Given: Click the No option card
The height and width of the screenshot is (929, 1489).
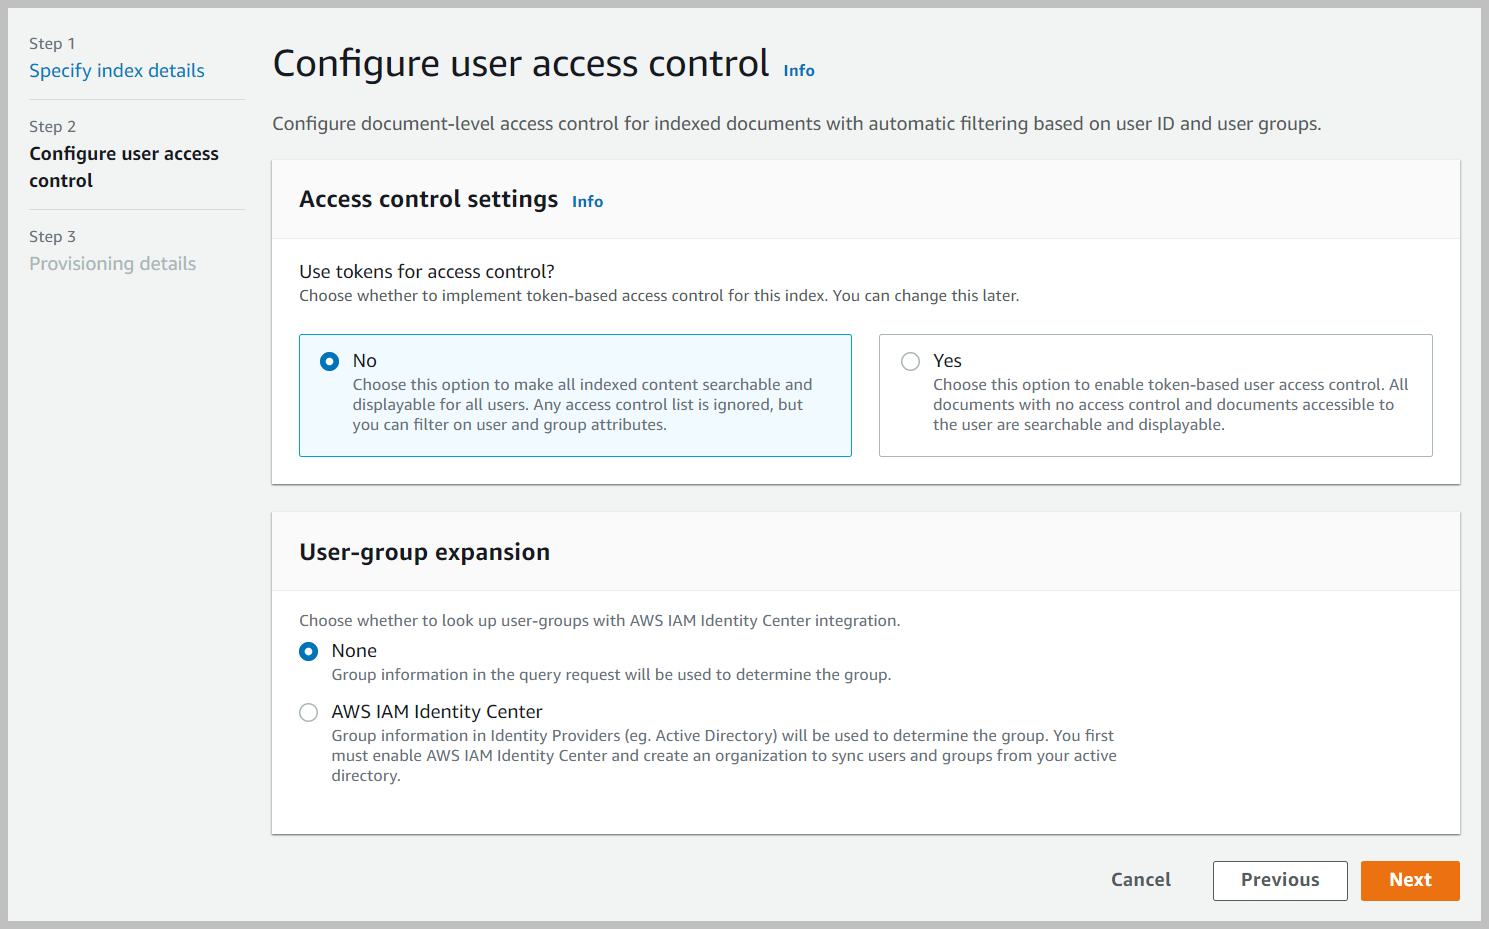Looking at the screenshot, I should (575, 396).
